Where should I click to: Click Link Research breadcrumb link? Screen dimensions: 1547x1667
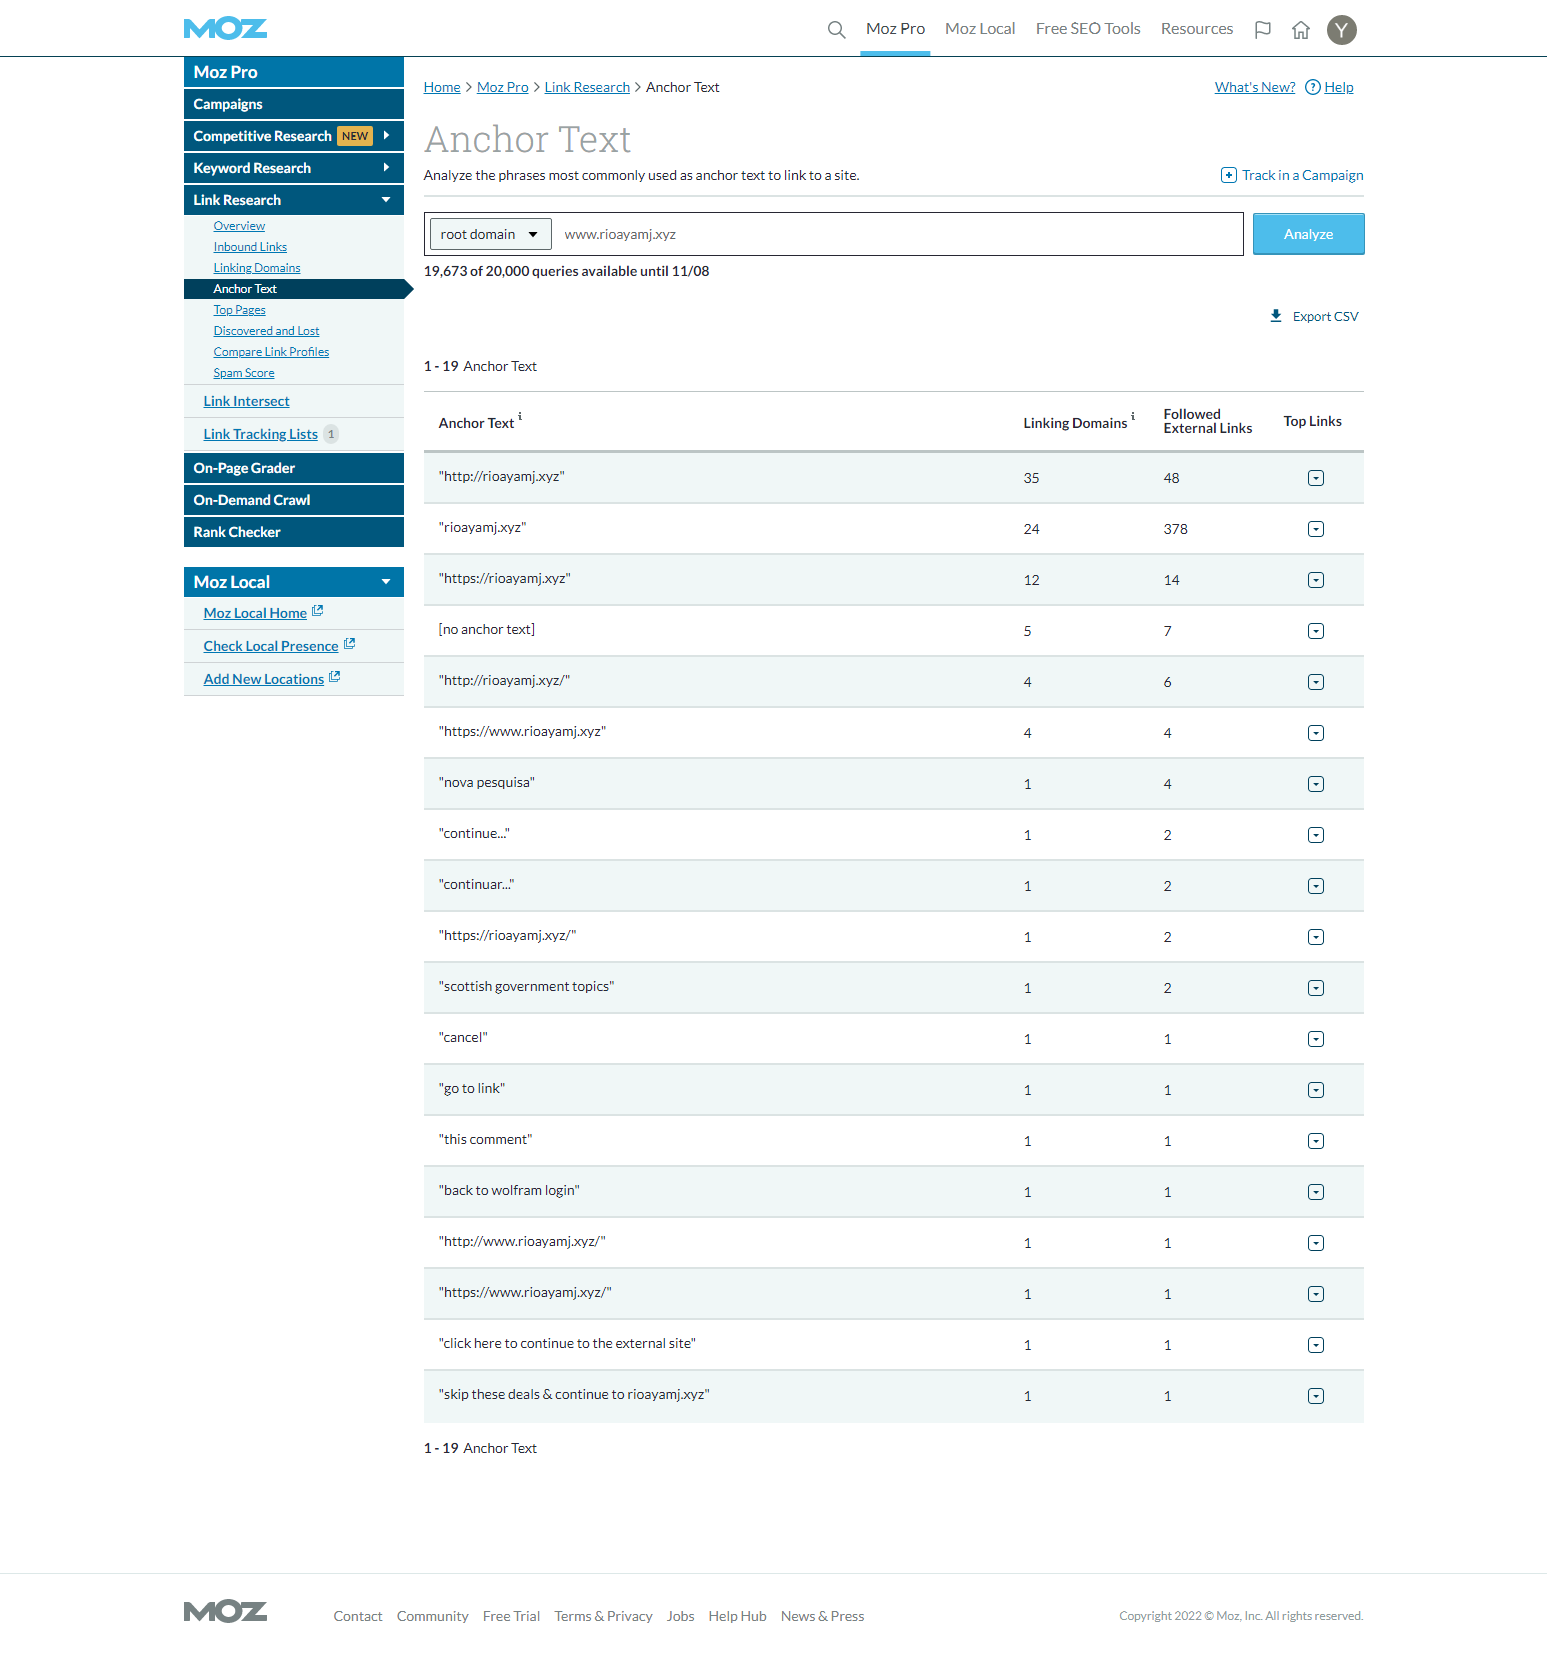[x=587, y=87]
